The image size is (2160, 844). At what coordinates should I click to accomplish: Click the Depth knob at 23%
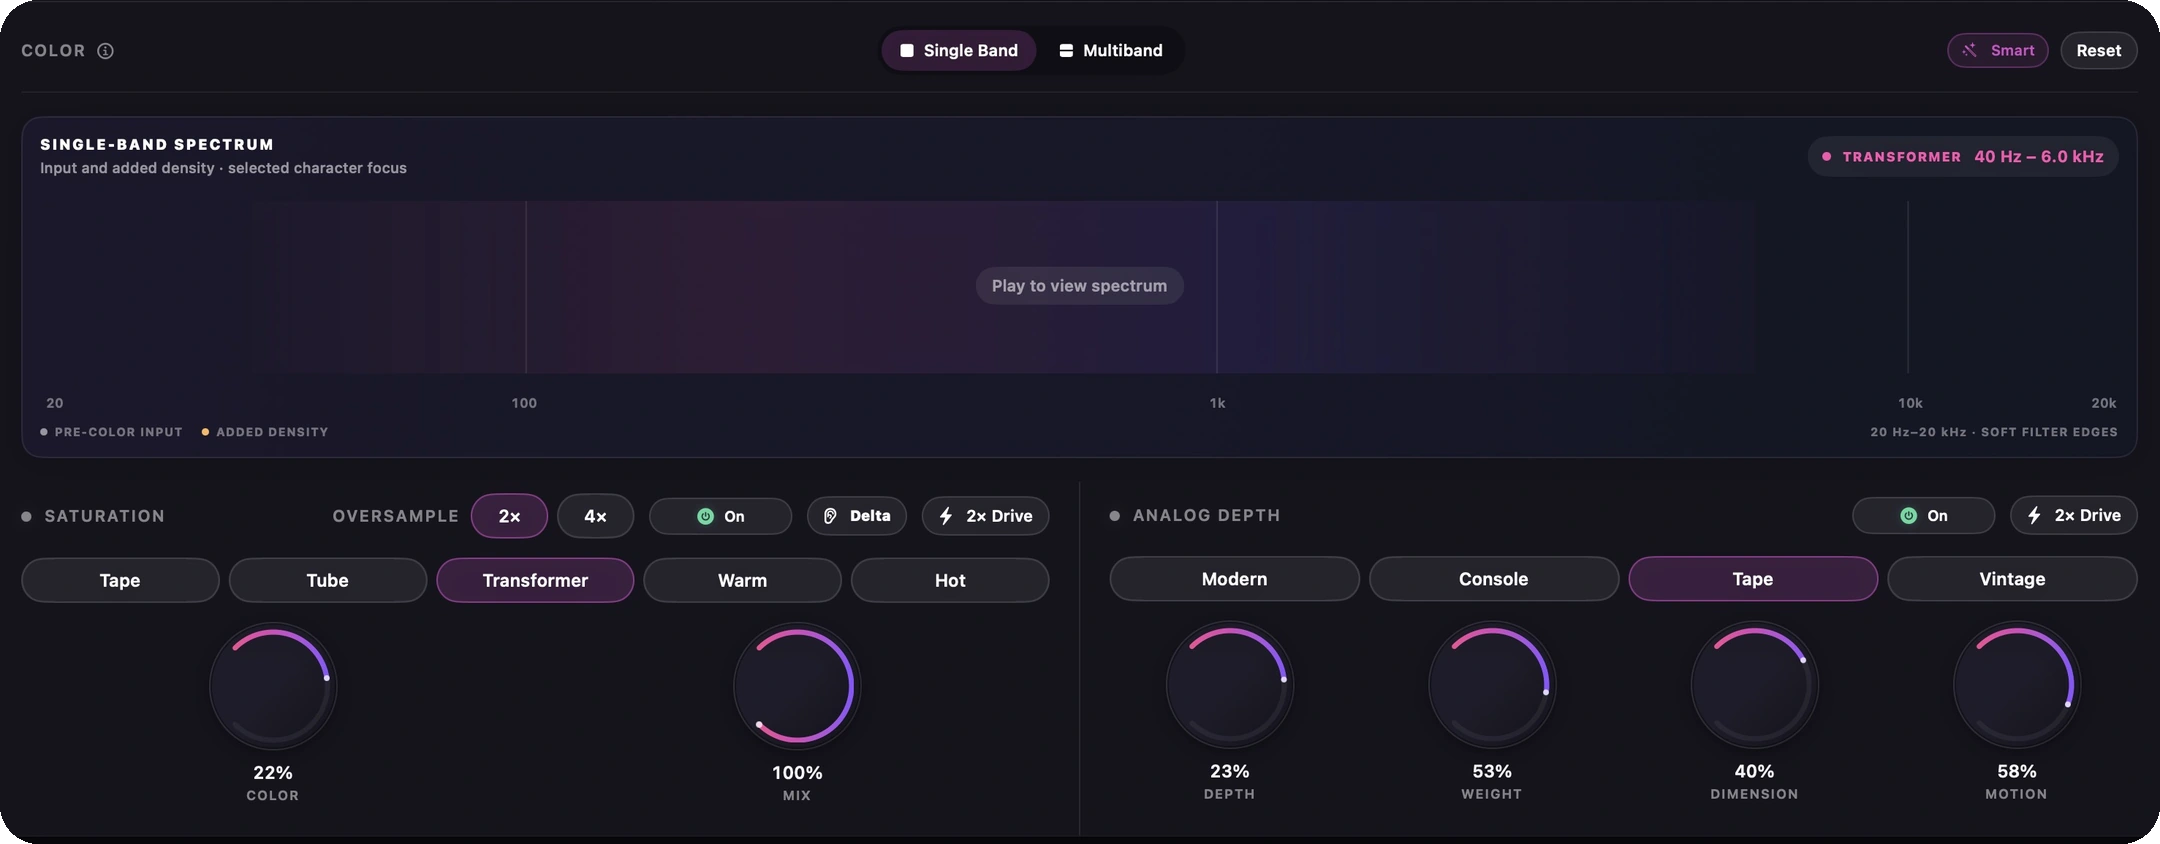pyautogui.click(x=1230, y=685)
